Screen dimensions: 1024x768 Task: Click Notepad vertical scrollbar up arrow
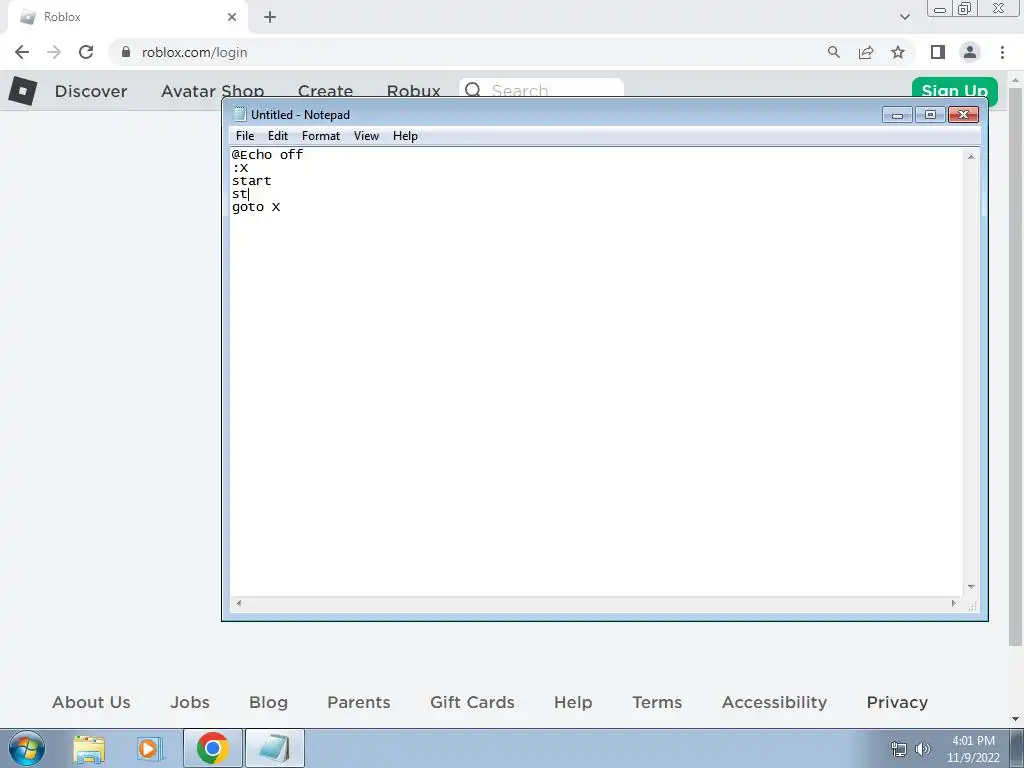[971, 157]
